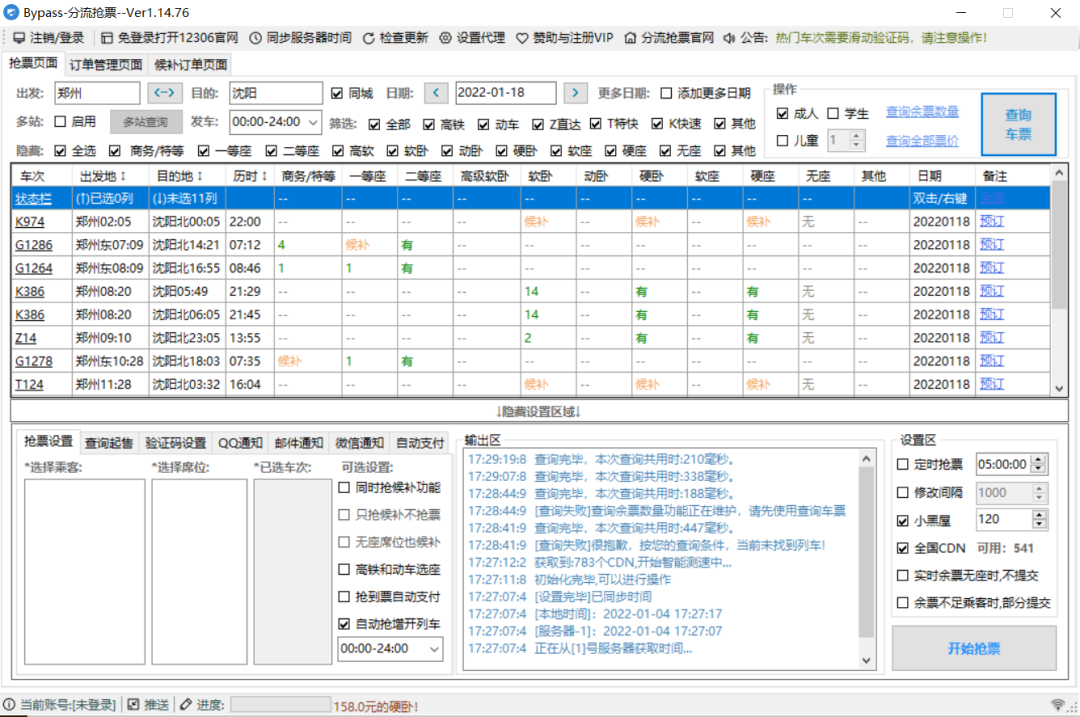The width and height of the screenshot is (1080, 717).
Task: Enable the 学生 student checkbox
Action: [x=833, y=113]
